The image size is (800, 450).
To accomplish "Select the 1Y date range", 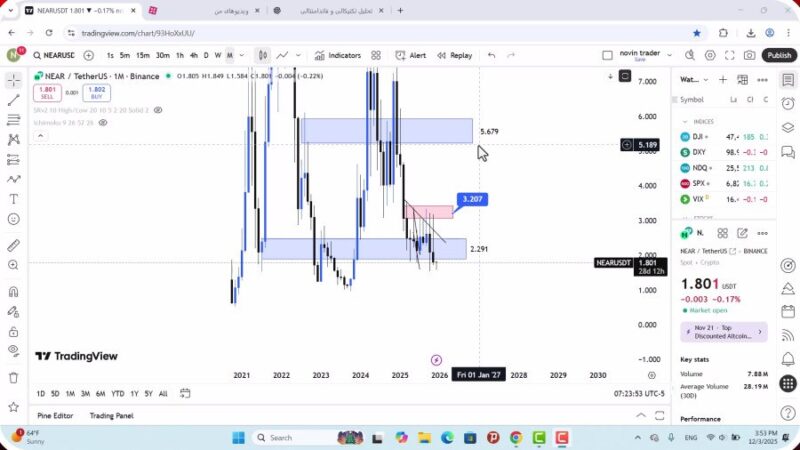I will click(x=133, y=393).
